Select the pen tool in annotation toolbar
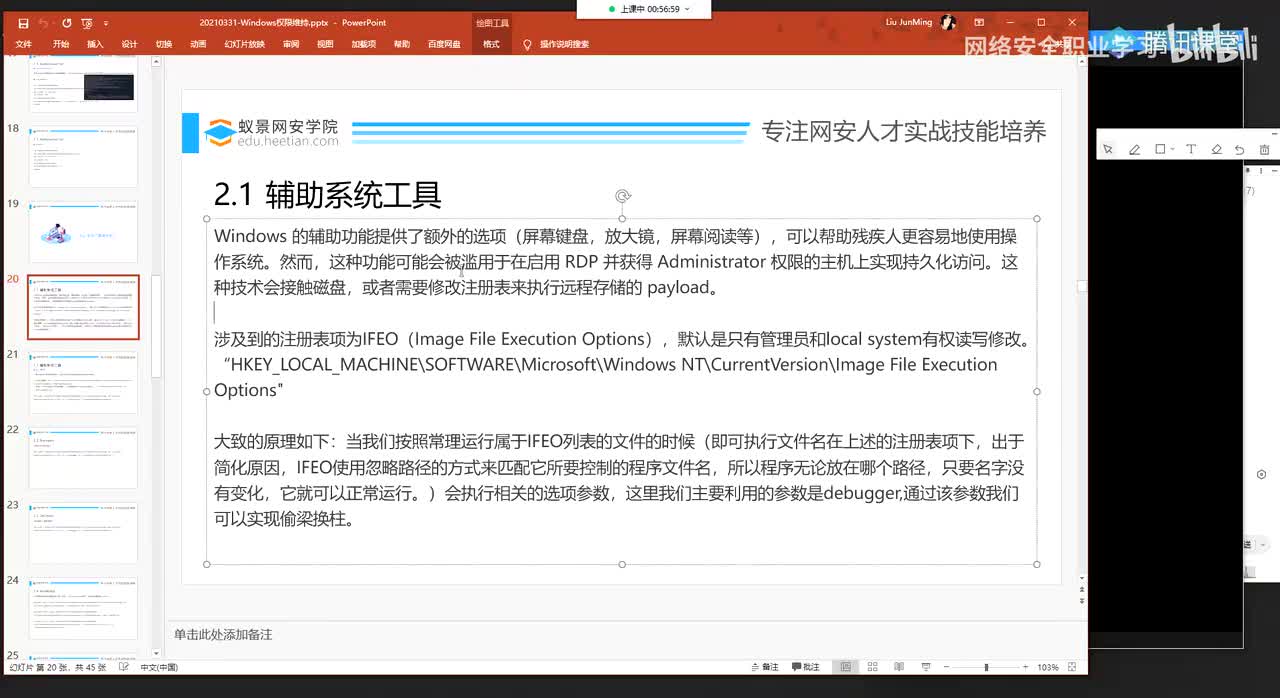 tap(1134, 149)
